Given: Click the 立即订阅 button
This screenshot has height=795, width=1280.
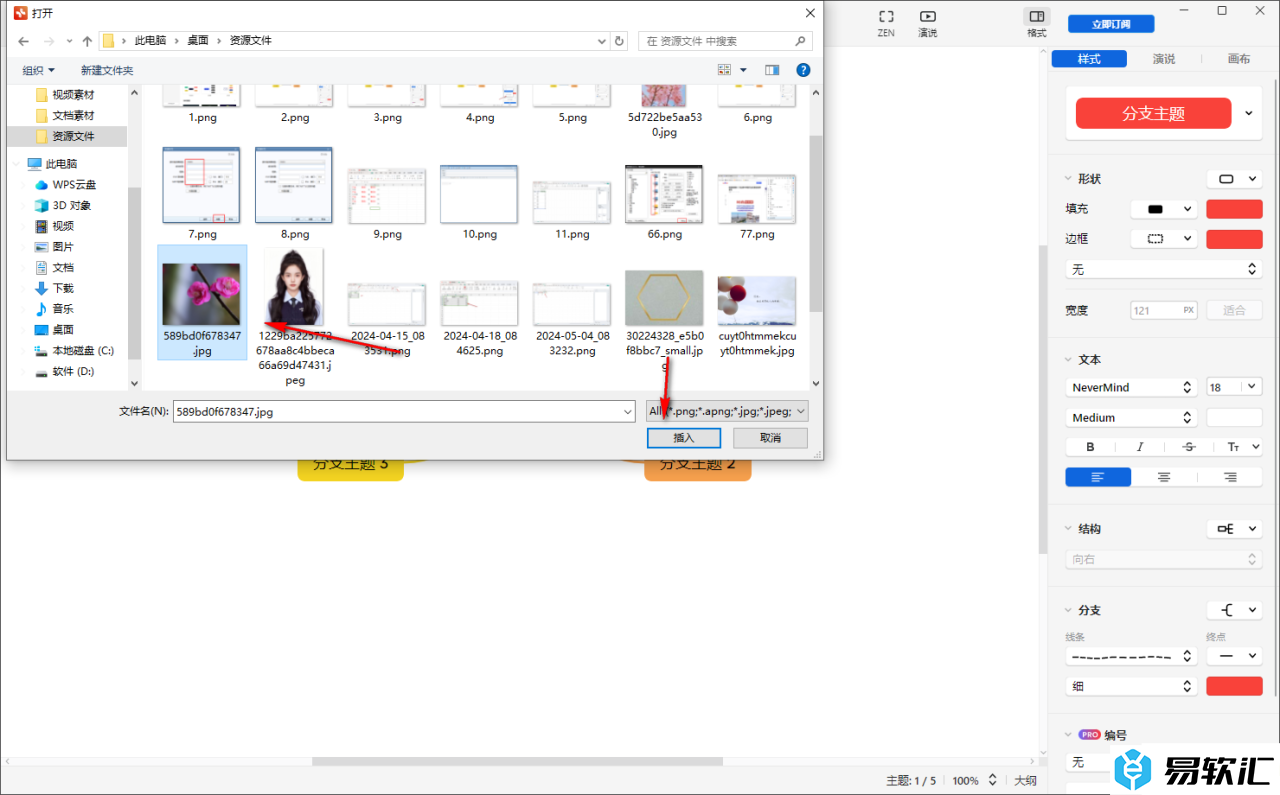Looking at the screenshot, I should (1111, 24).
